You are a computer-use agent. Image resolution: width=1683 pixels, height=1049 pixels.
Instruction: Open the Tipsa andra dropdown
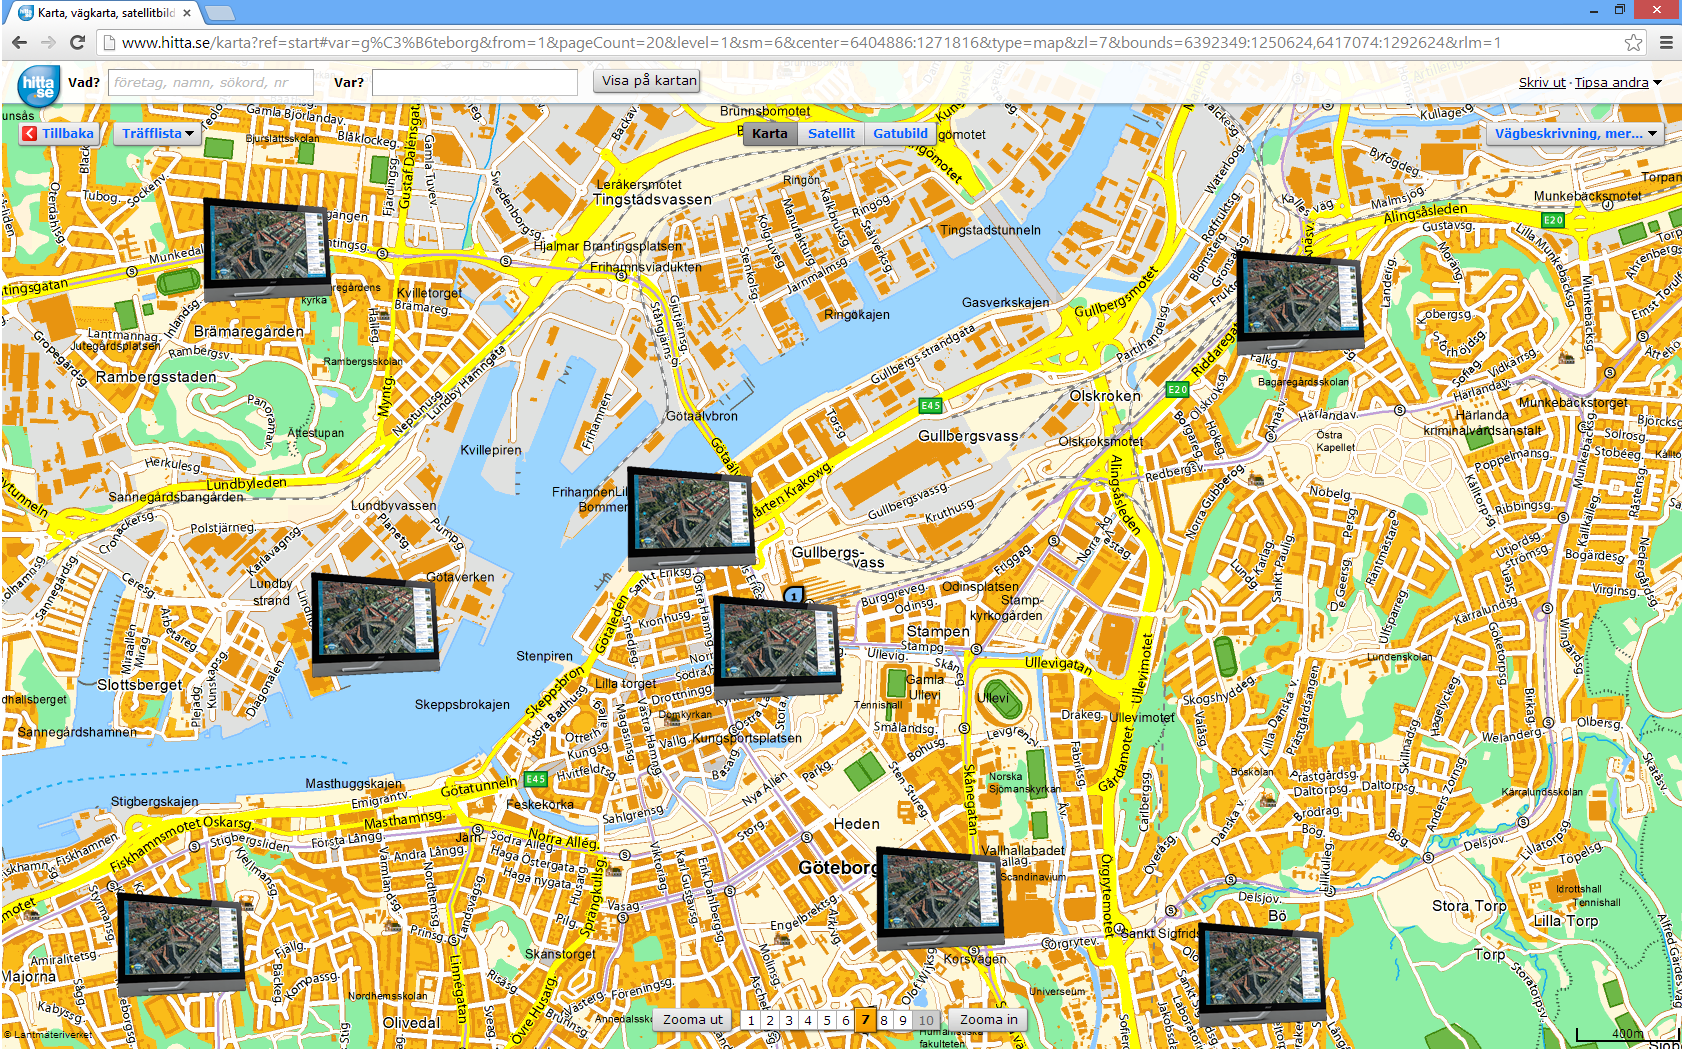(1617, 83)
